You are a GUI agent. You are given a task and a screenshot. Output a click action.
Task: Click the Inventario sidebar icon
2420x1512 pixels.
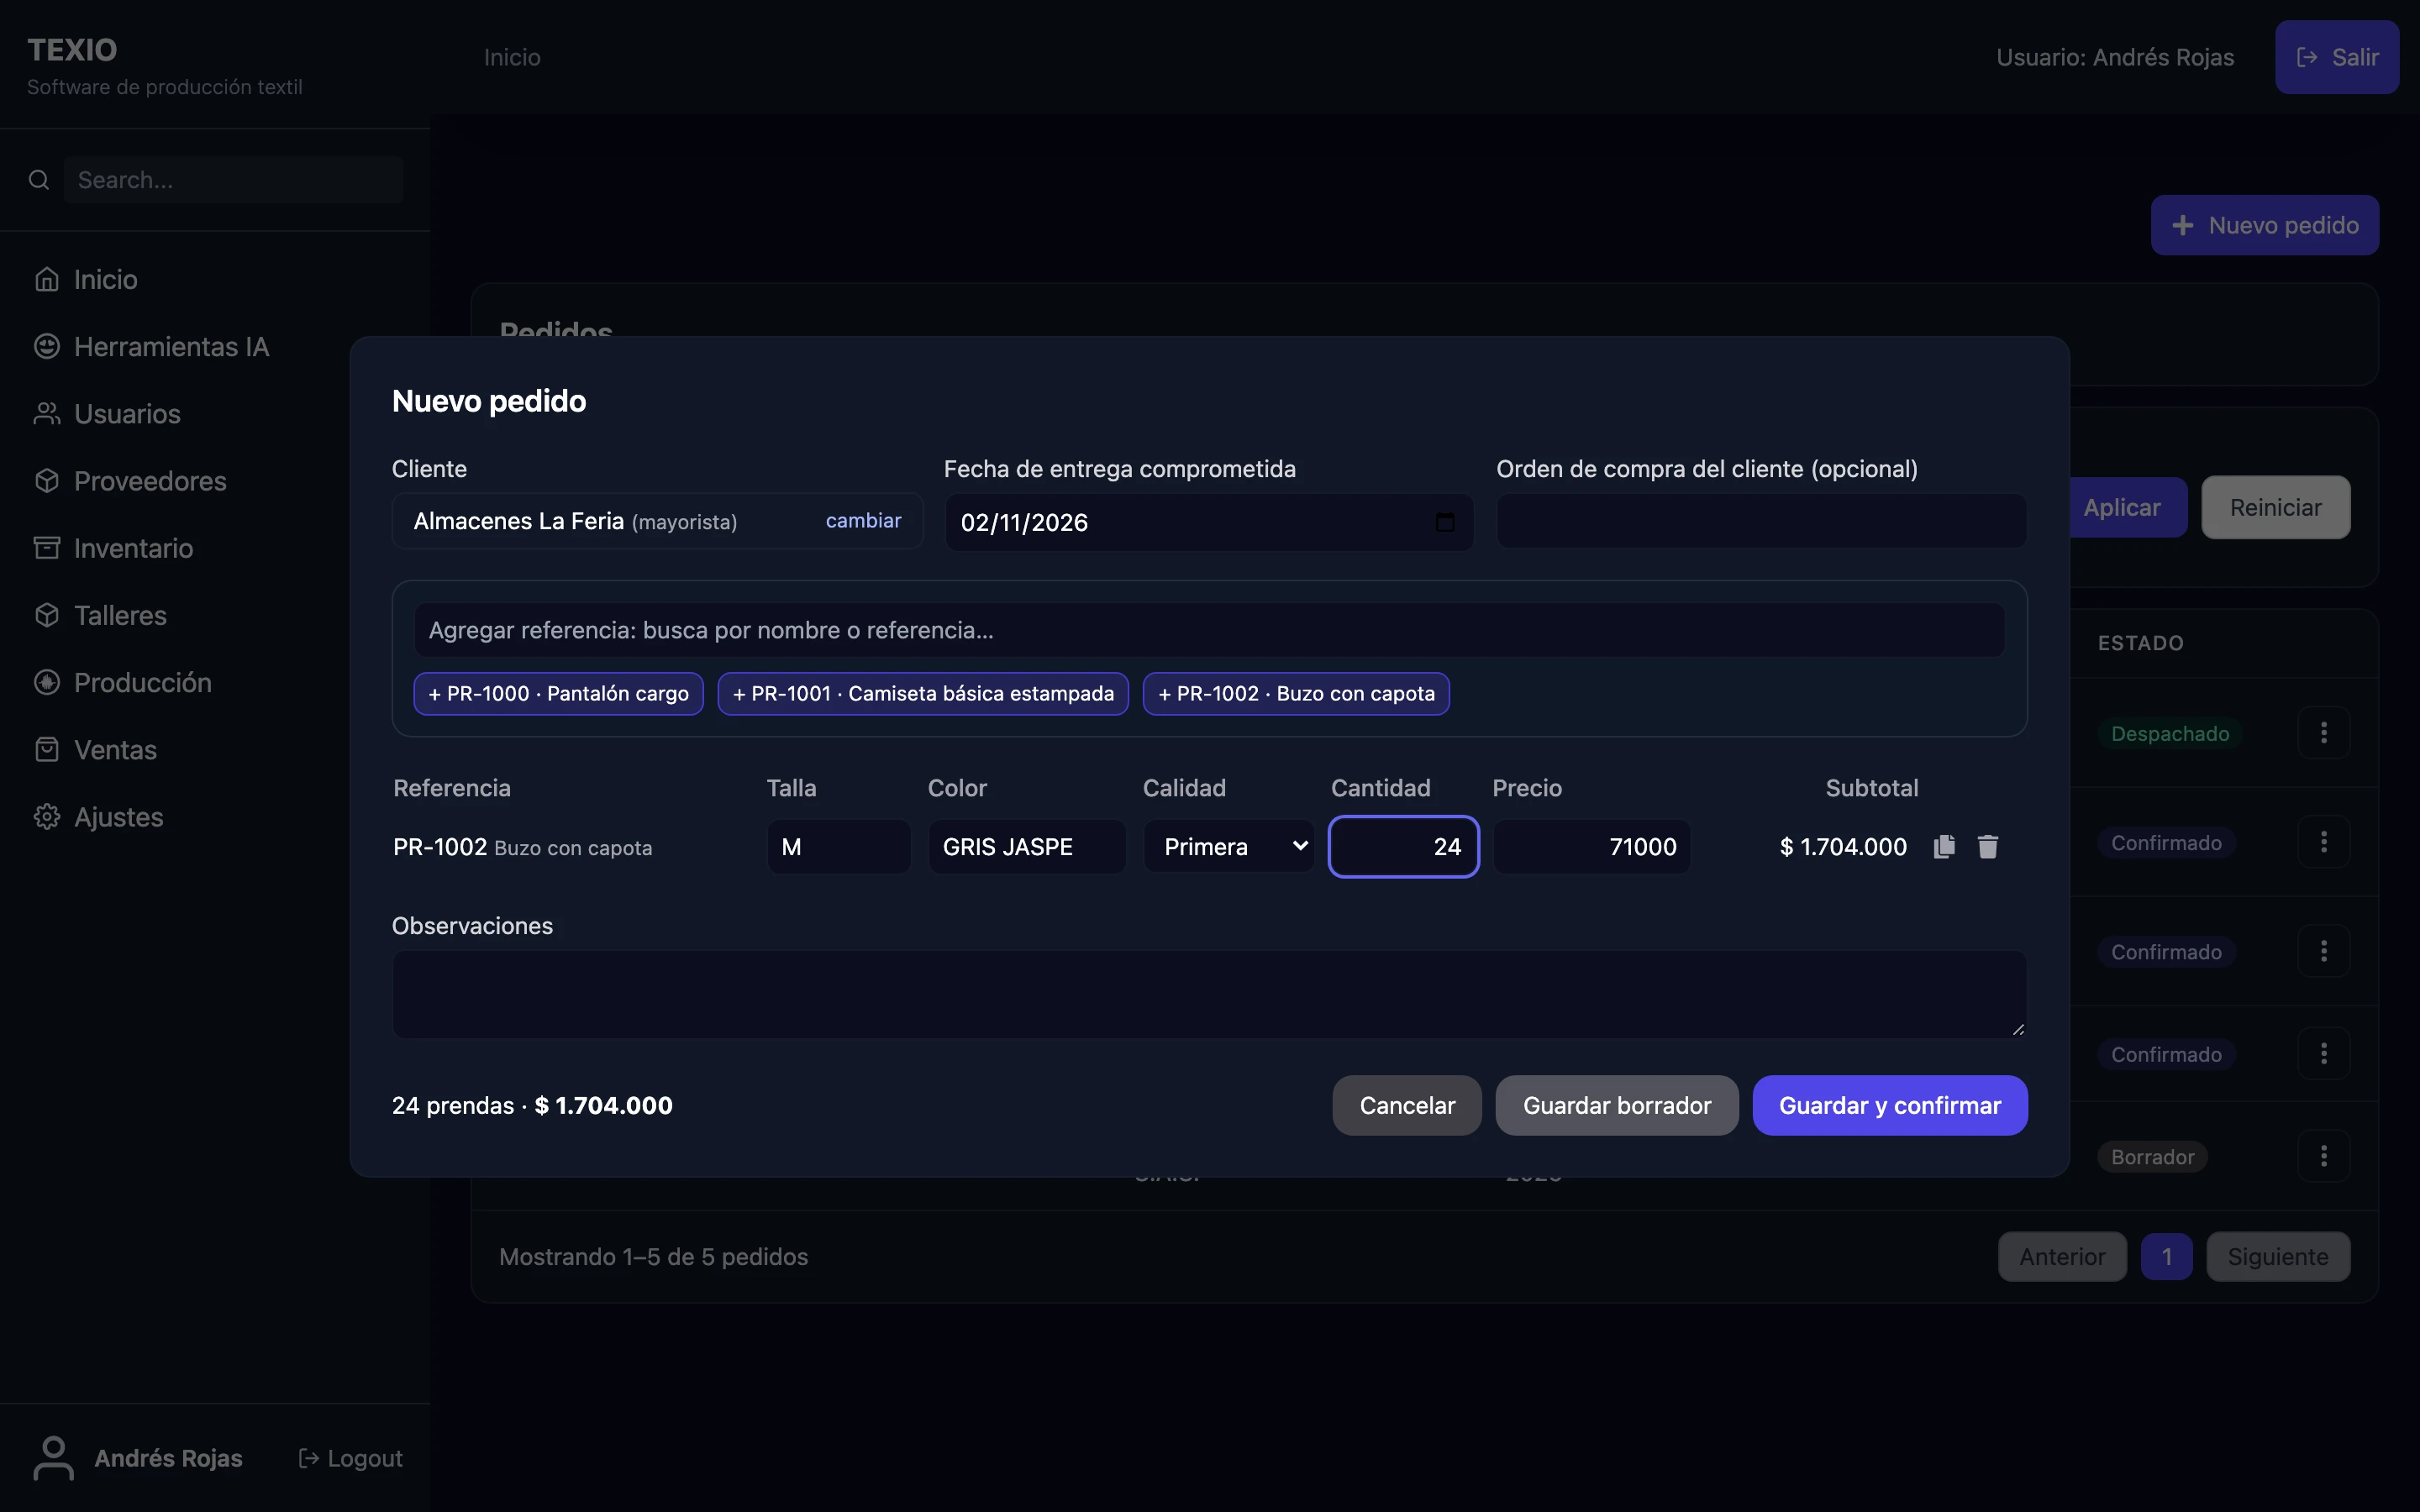[x=47, y=548]
